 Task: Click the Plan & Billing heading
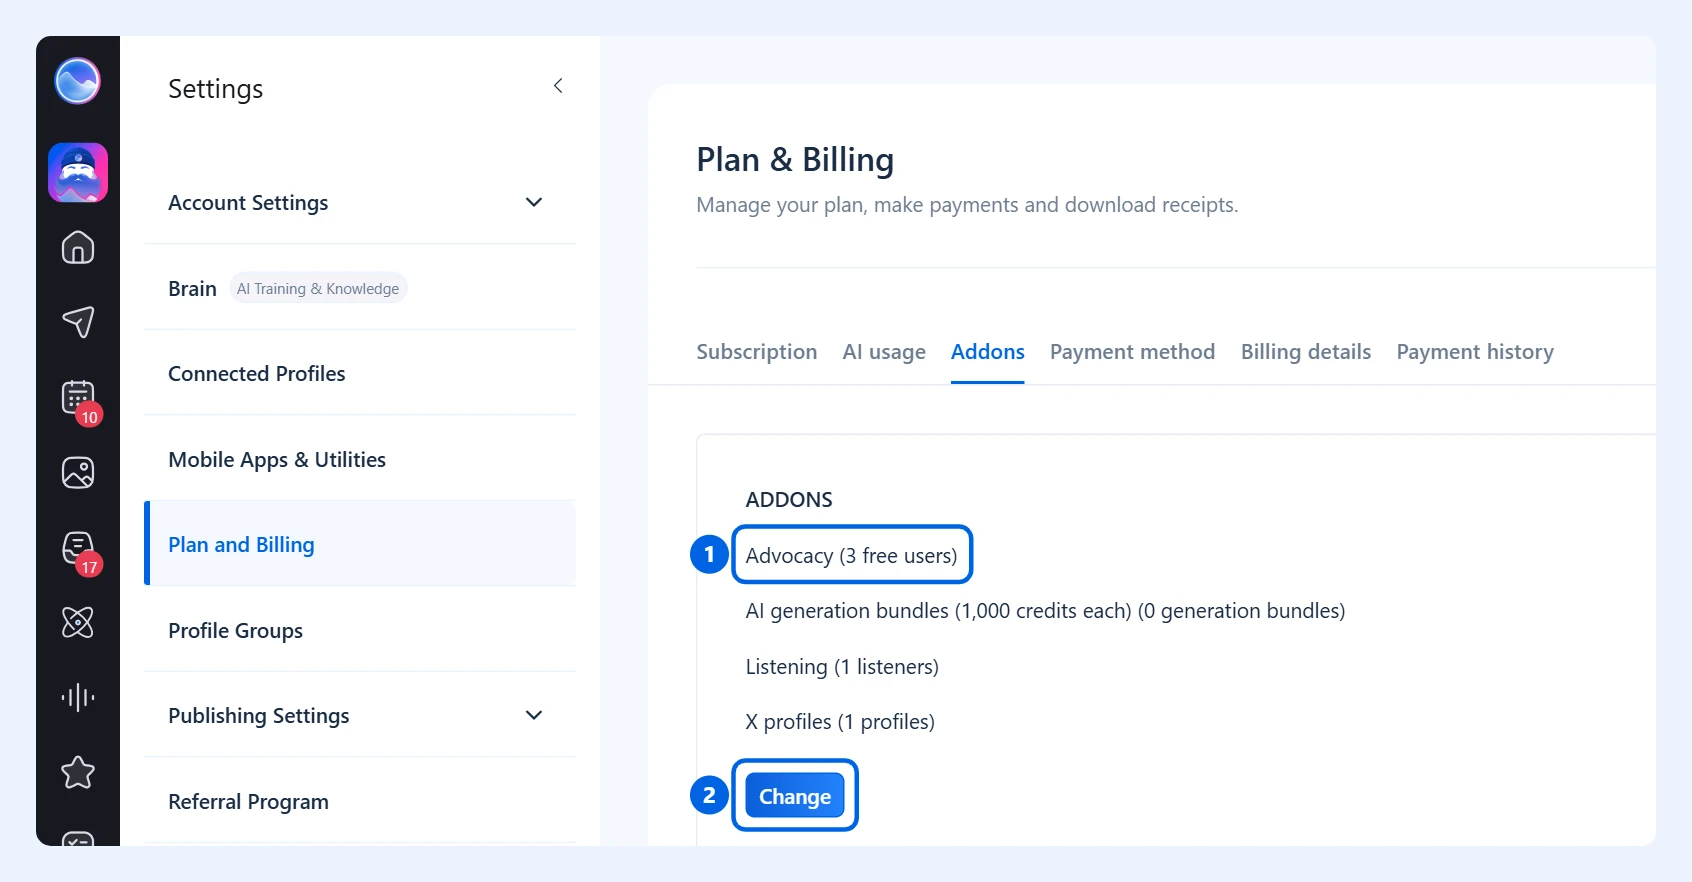point(795,160)
